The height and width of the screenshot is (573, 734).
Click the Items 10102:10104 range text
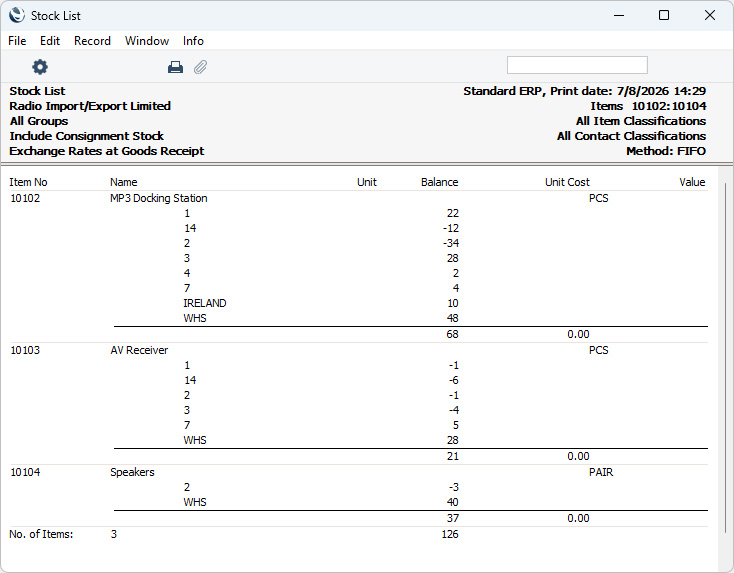click(x=648, y=106)
